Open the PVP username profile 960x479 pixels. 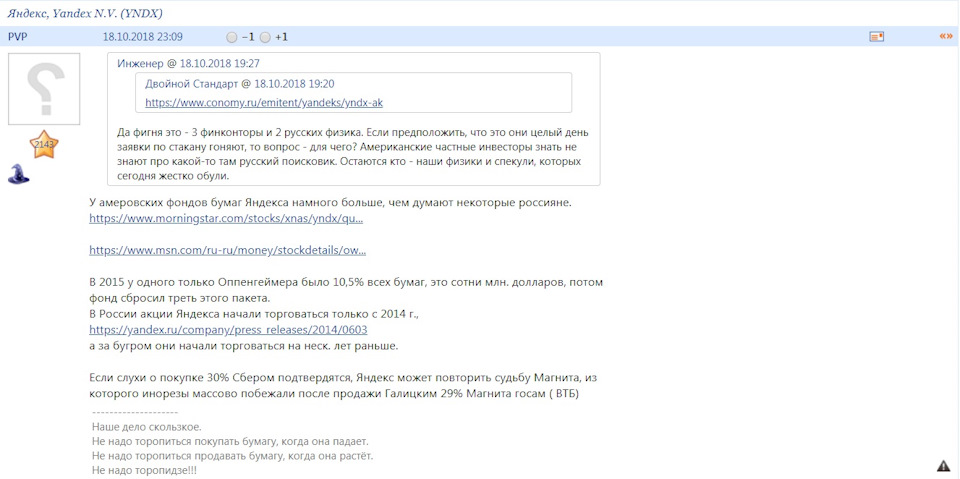pyautogui.click(x=17, y=37)
